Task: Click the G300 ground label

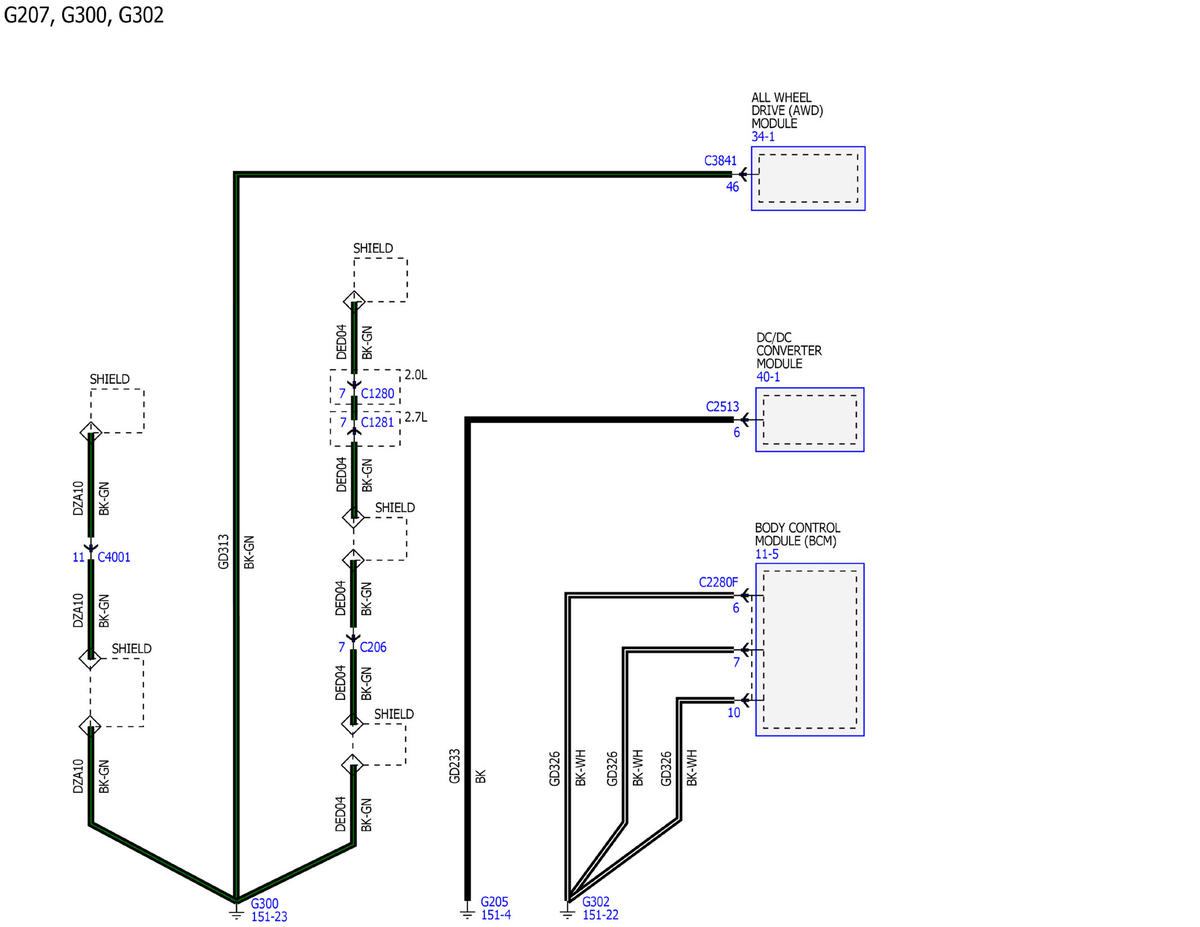Action: click(x=265, y=902)
